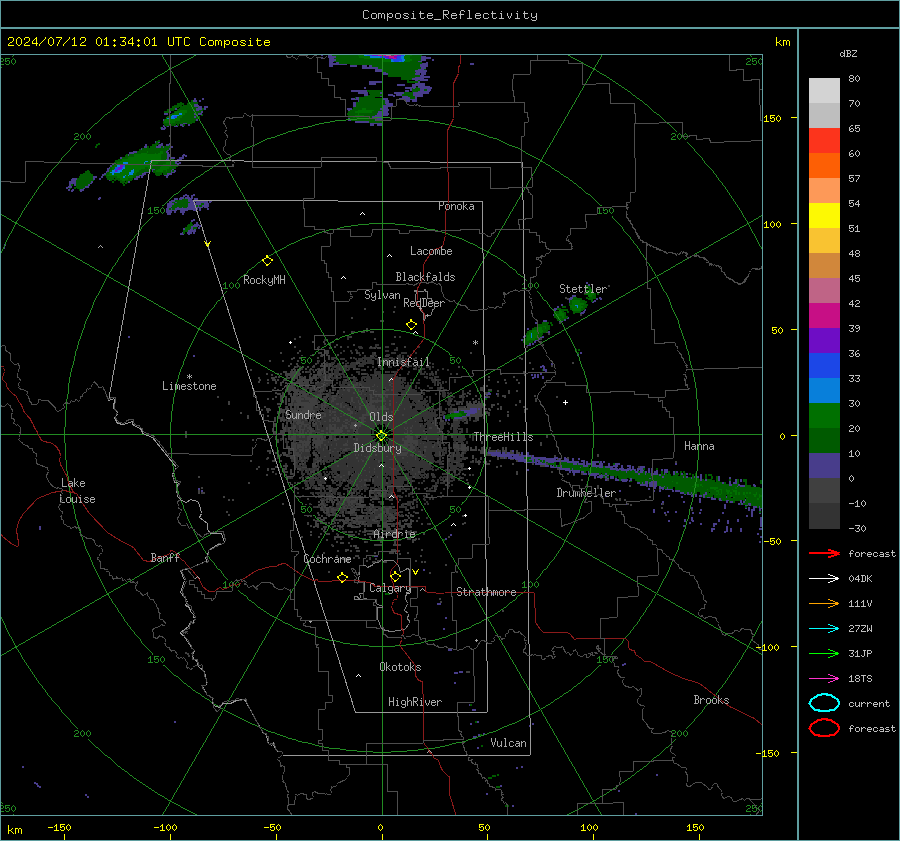This screenshot has height=841, width=900.
Task: Click the blue 36–33 dBZ color swatch
Action: [x=824, y=366]
